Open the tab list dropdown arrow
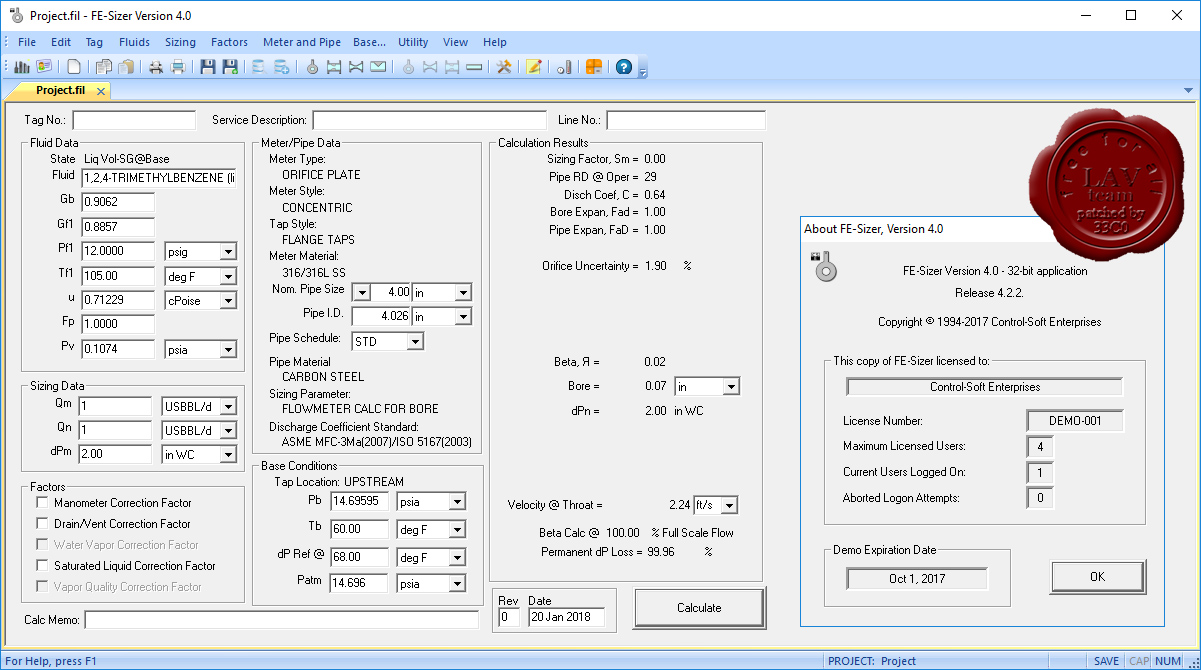Viewport: 1201px width, 670px height. point(1188,90)
